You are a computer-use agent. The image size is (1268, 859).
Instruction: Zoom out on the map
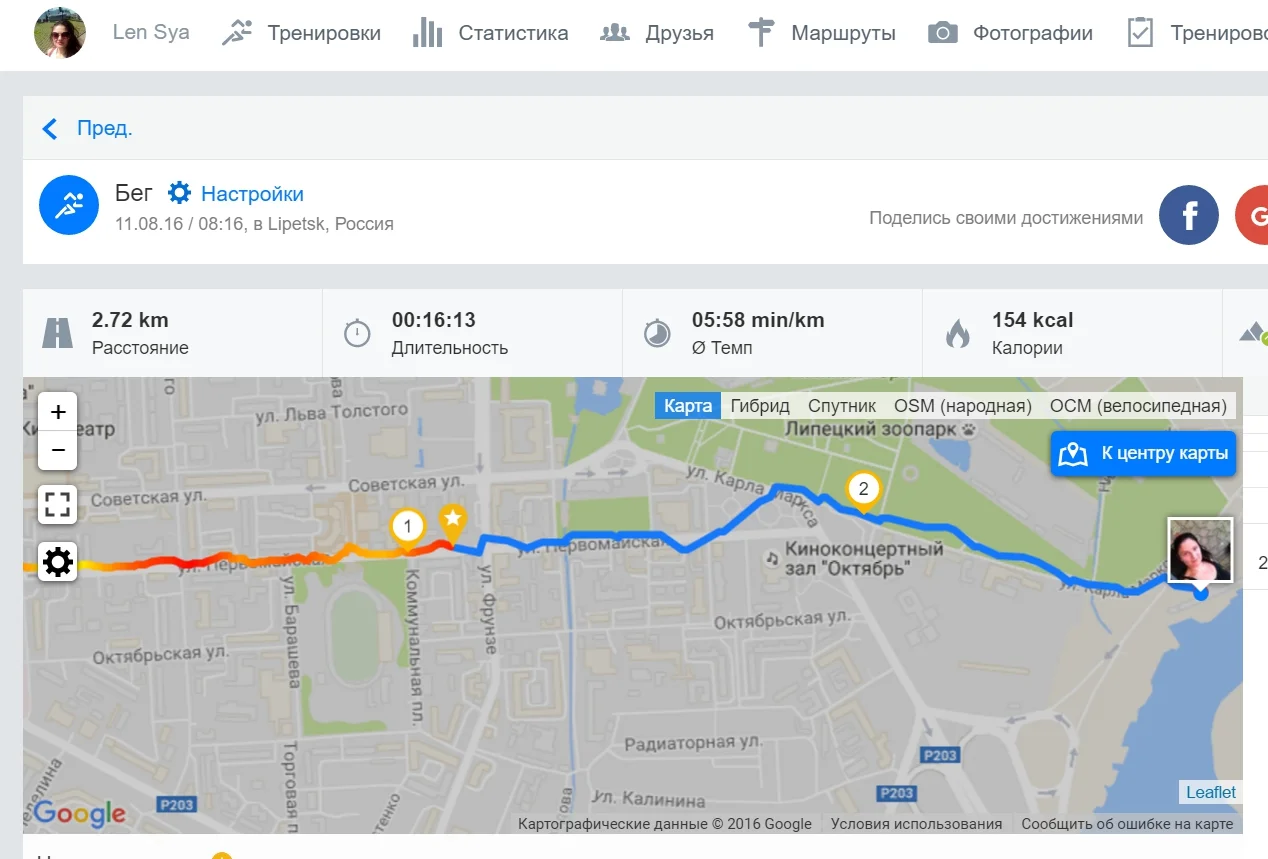click(58, 450)
